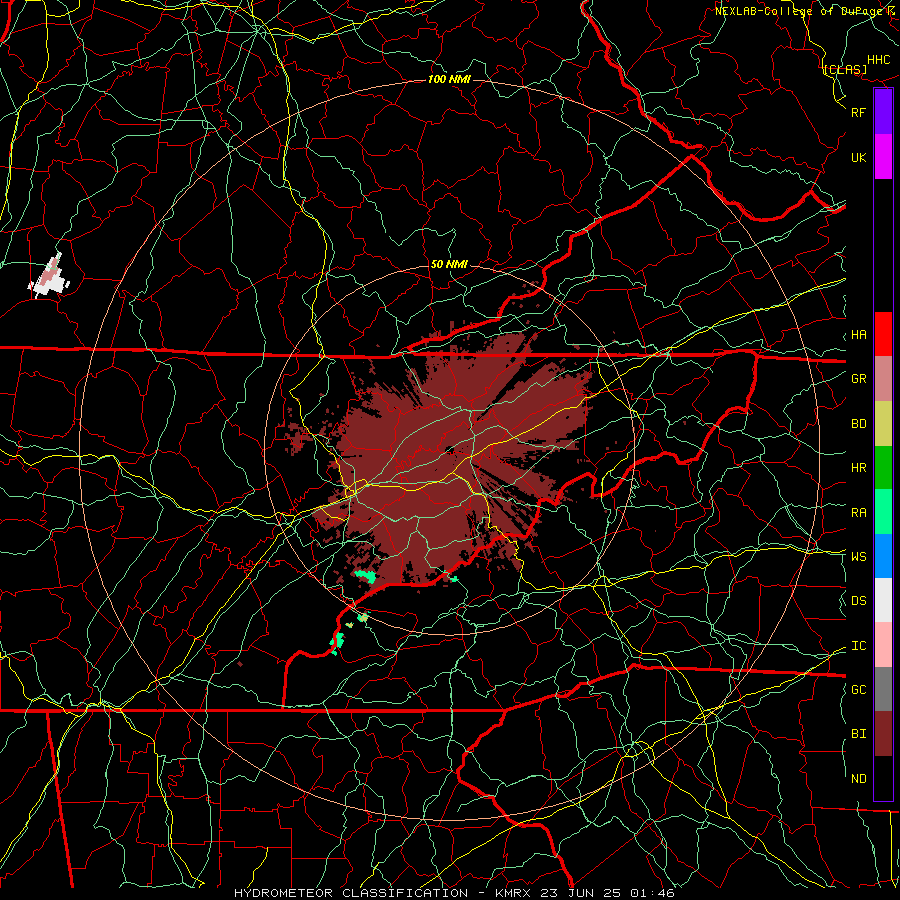
Task: Select the white DS legend swatch
Action: (883, 600)
